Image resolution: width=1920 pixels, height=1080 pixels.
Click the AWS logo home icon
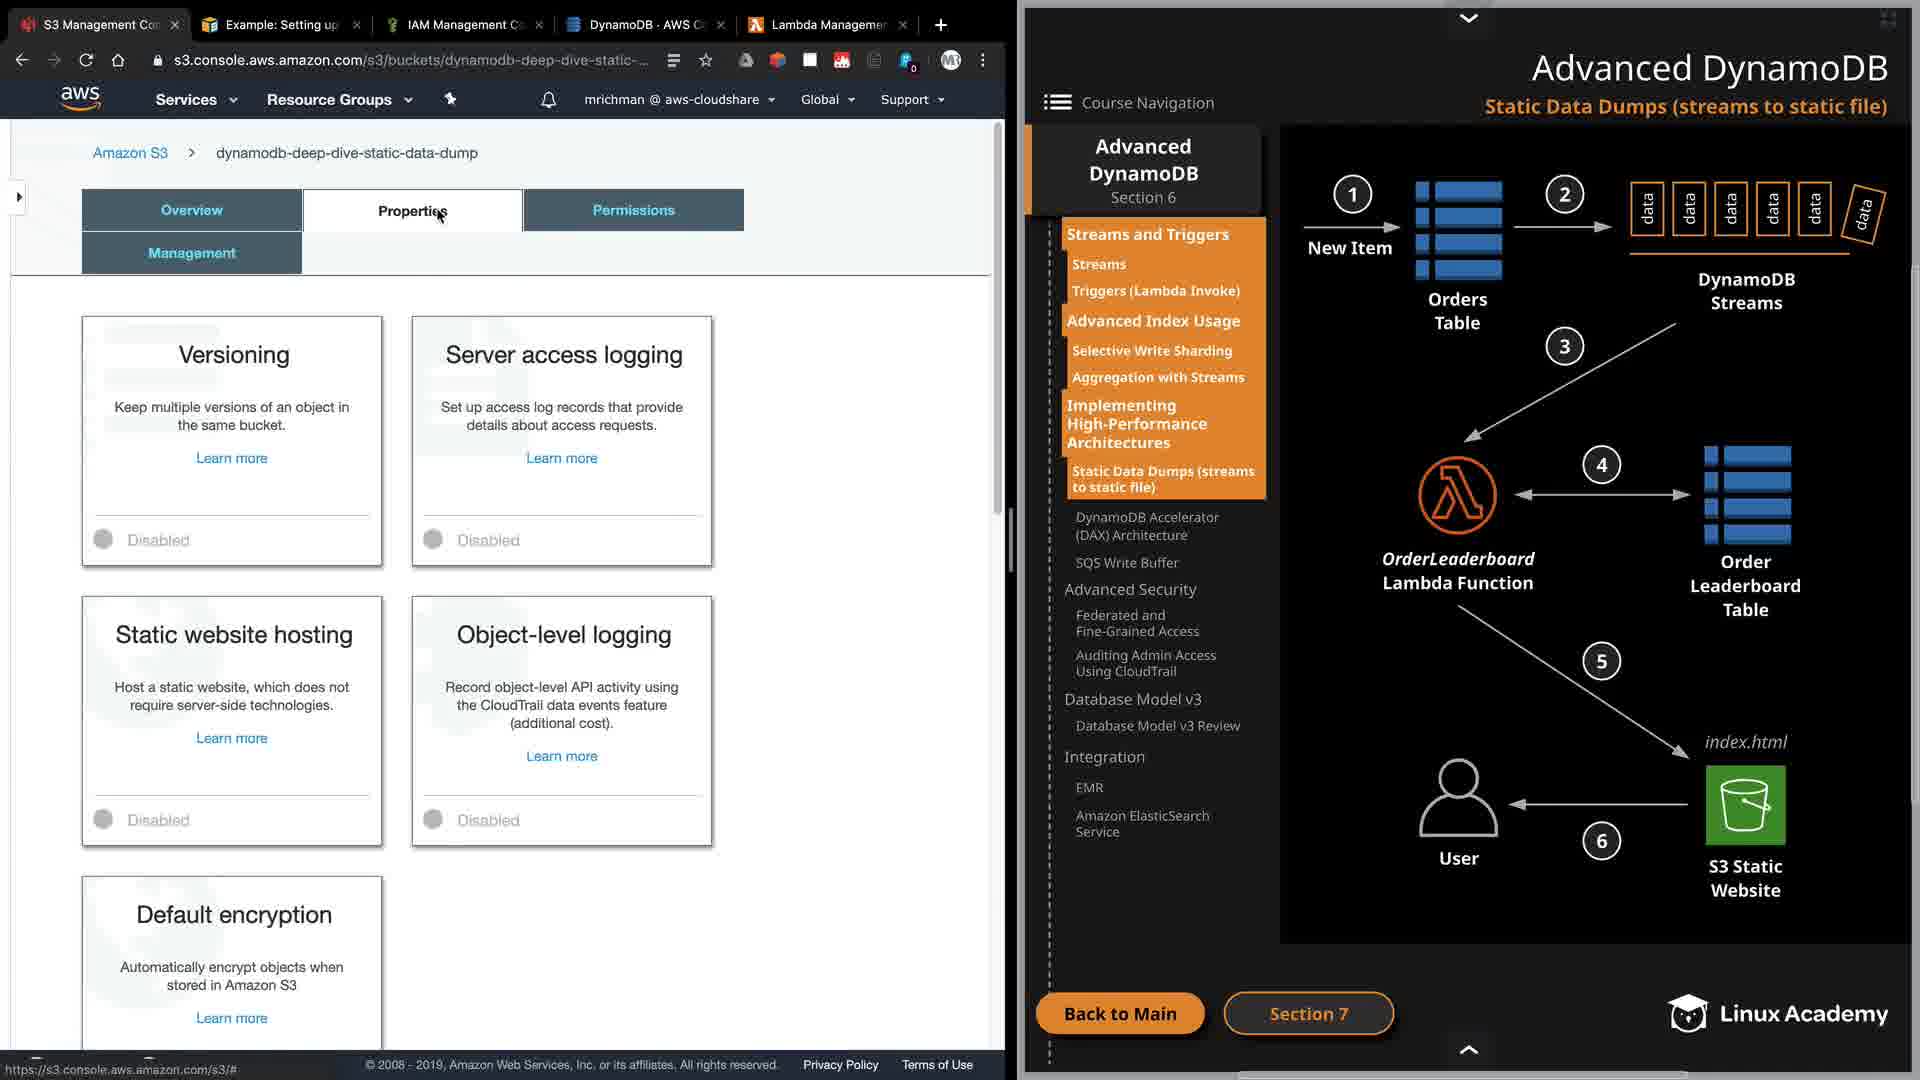click(80, 98)
